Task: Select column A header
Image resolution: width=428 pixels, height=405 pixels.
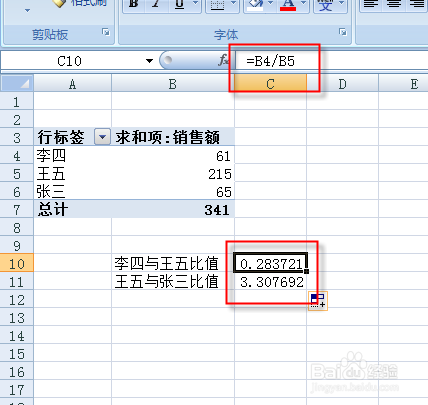Action: click(x=72, y=84)
